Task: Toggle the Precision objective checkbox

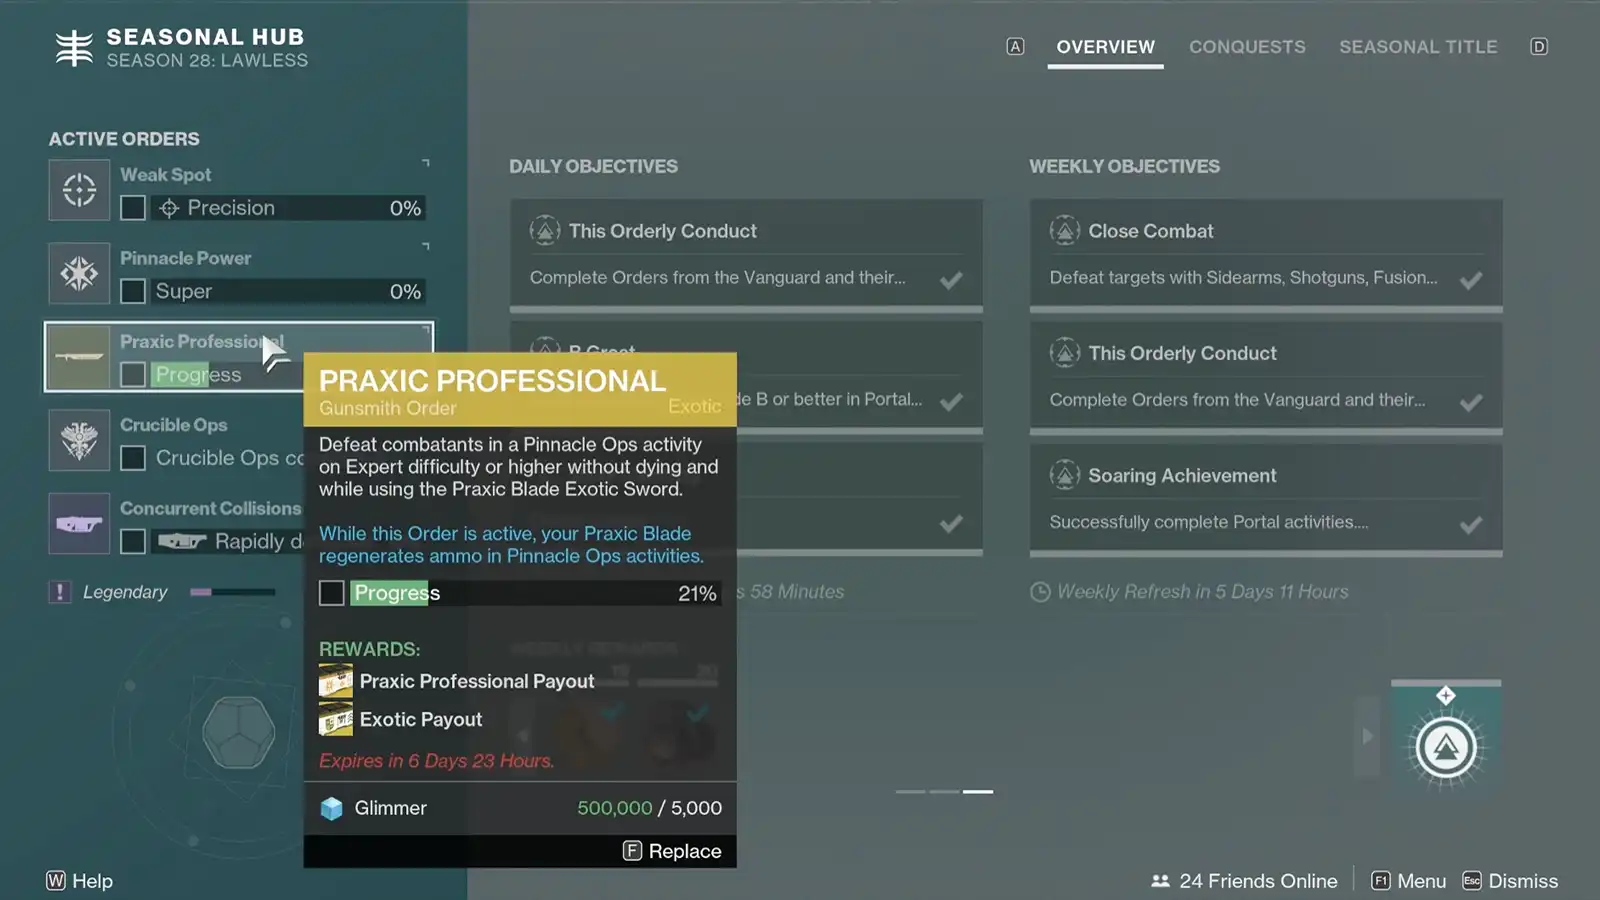Action: point(133,208)
